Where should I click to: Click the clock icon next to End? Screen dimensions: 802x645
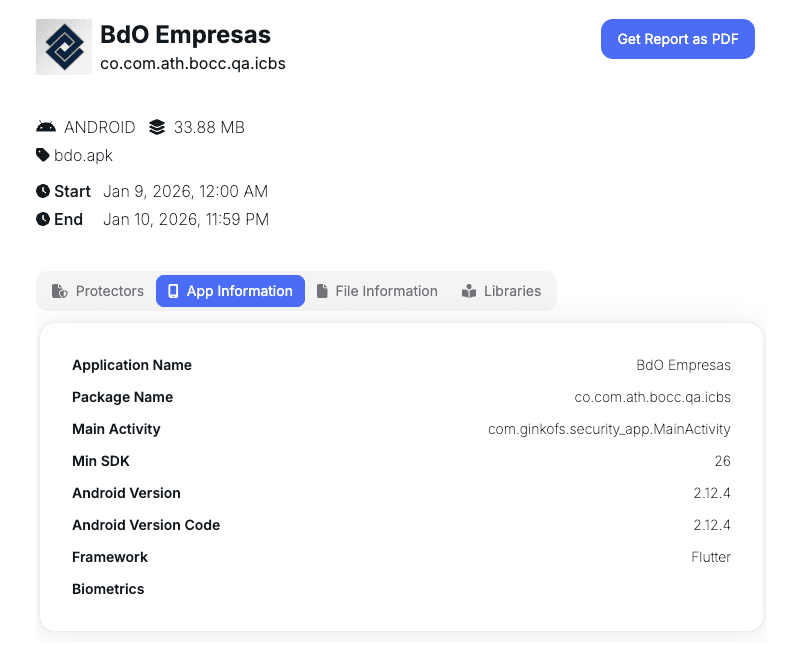click(x=43, y=219)
